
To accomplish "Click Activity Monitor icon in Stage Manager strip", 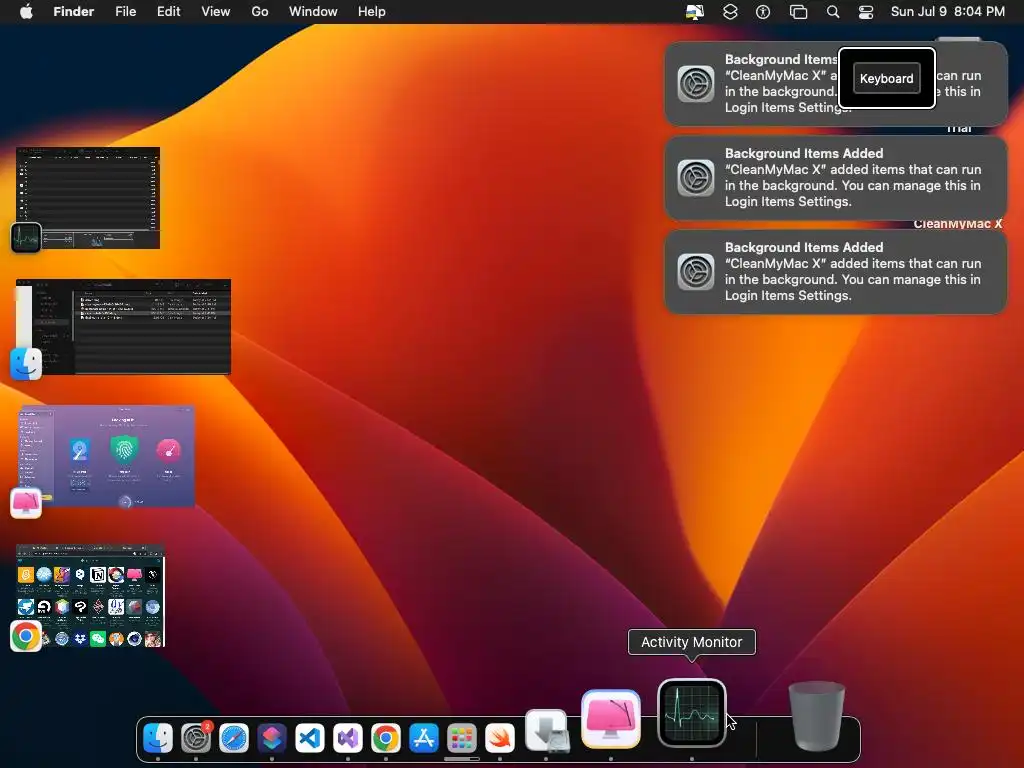I will coord(26,237).
